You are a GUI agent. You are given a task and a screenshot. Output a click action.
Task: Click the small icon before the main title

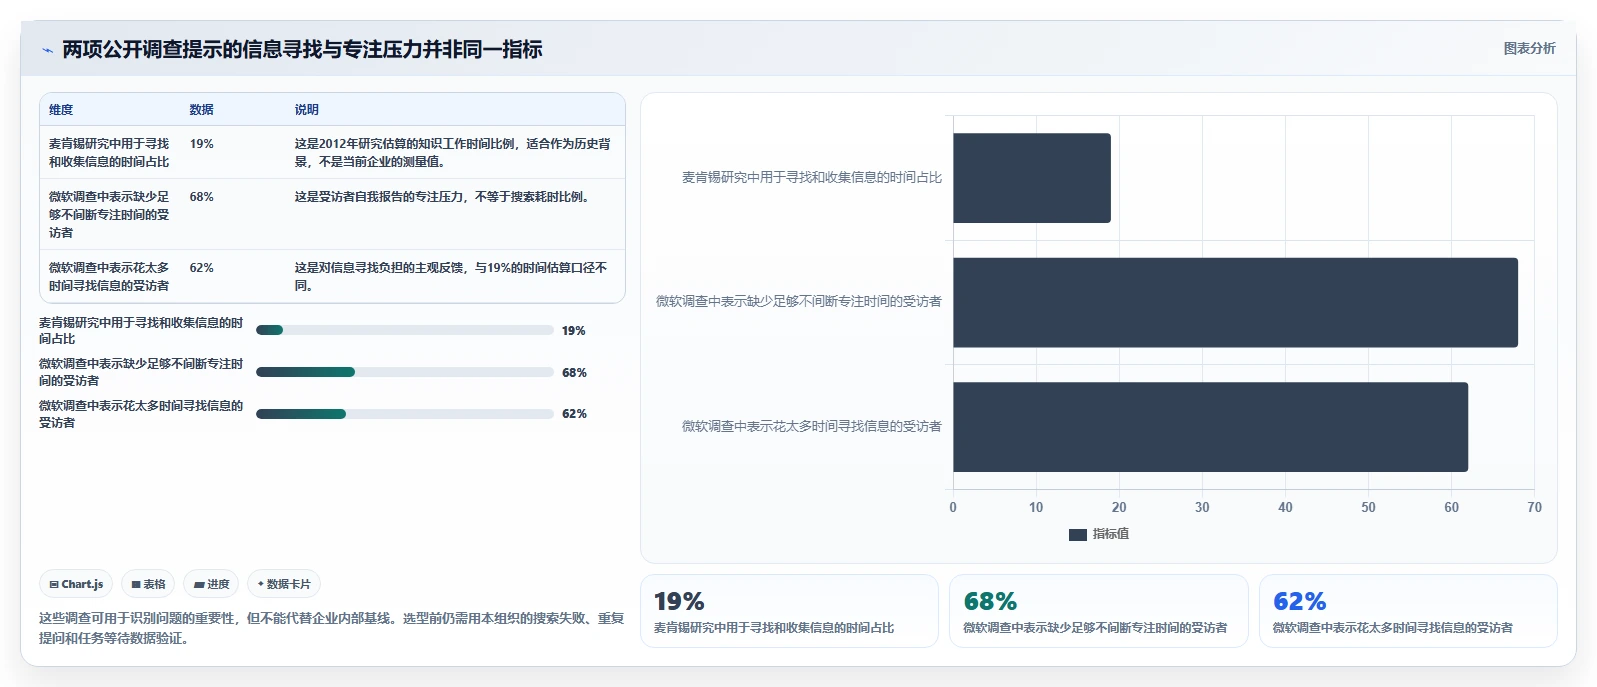[x=47, y=50]
